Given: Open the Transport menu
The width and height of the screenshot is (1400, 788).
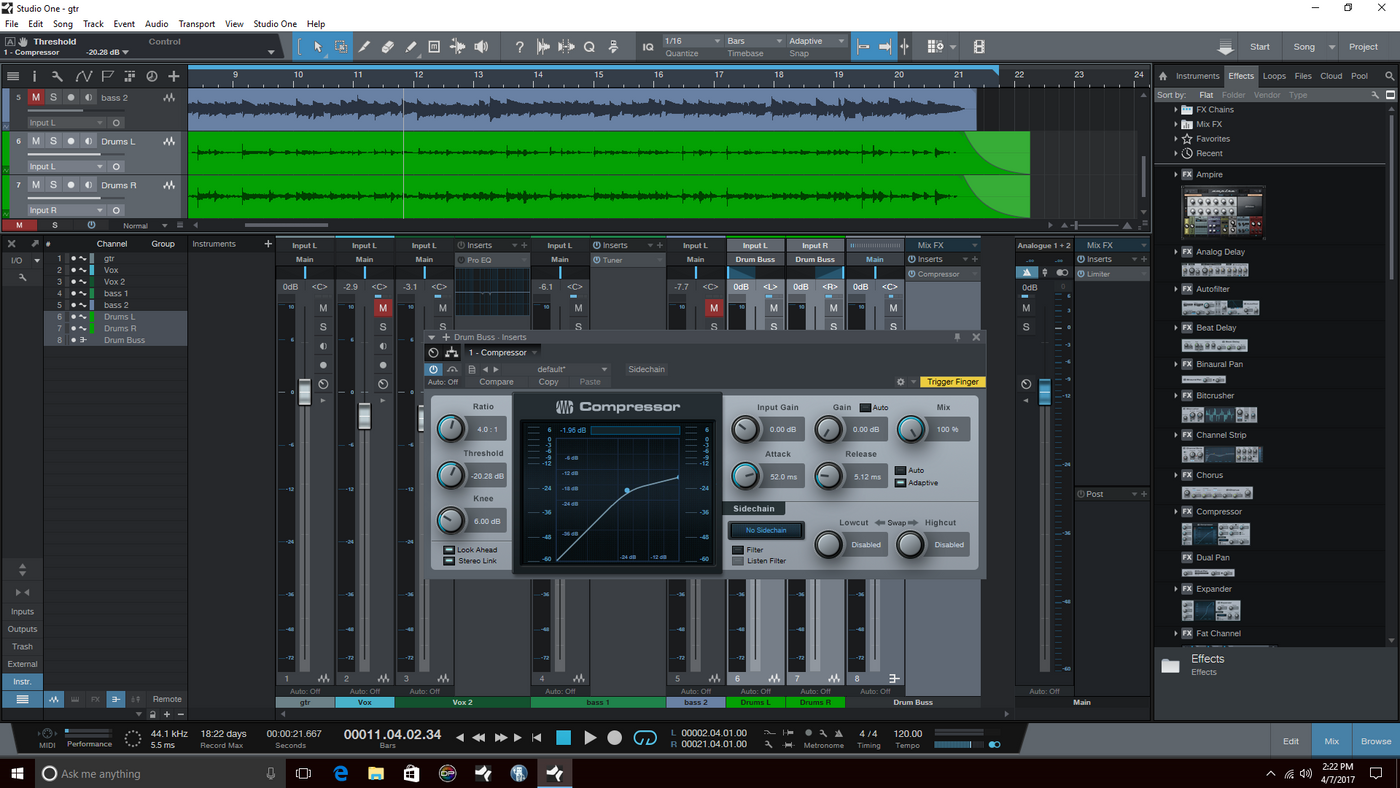Looking at the screenshot, I should pos(195,24).
